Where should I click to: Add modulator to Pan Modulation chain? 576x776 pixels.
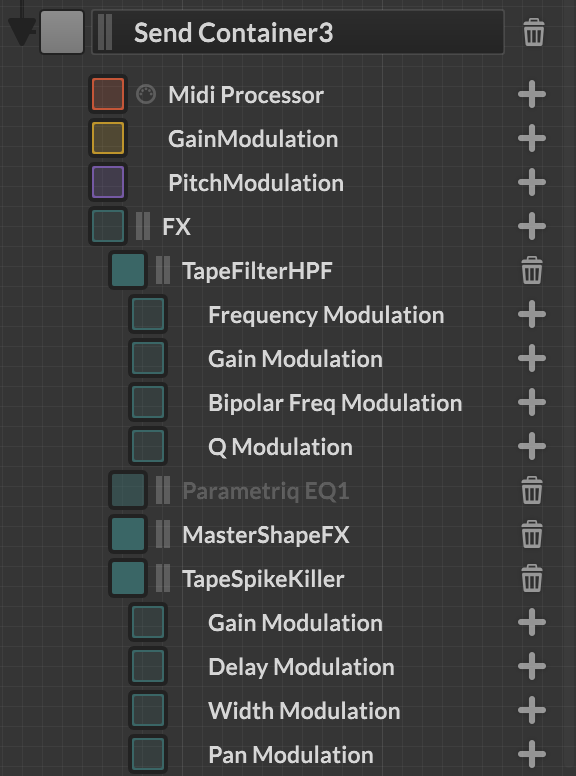click(x=532, y=754)
